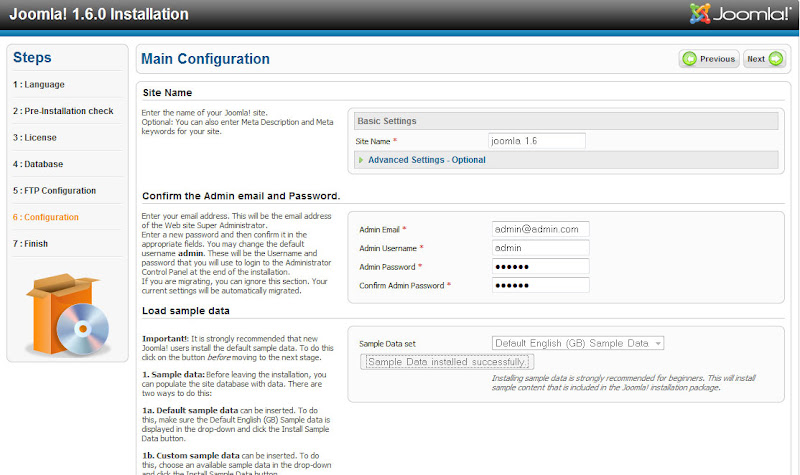Click Sample Data installed successfully button
This screenshot has width=800, height=475.
[447, 362]
